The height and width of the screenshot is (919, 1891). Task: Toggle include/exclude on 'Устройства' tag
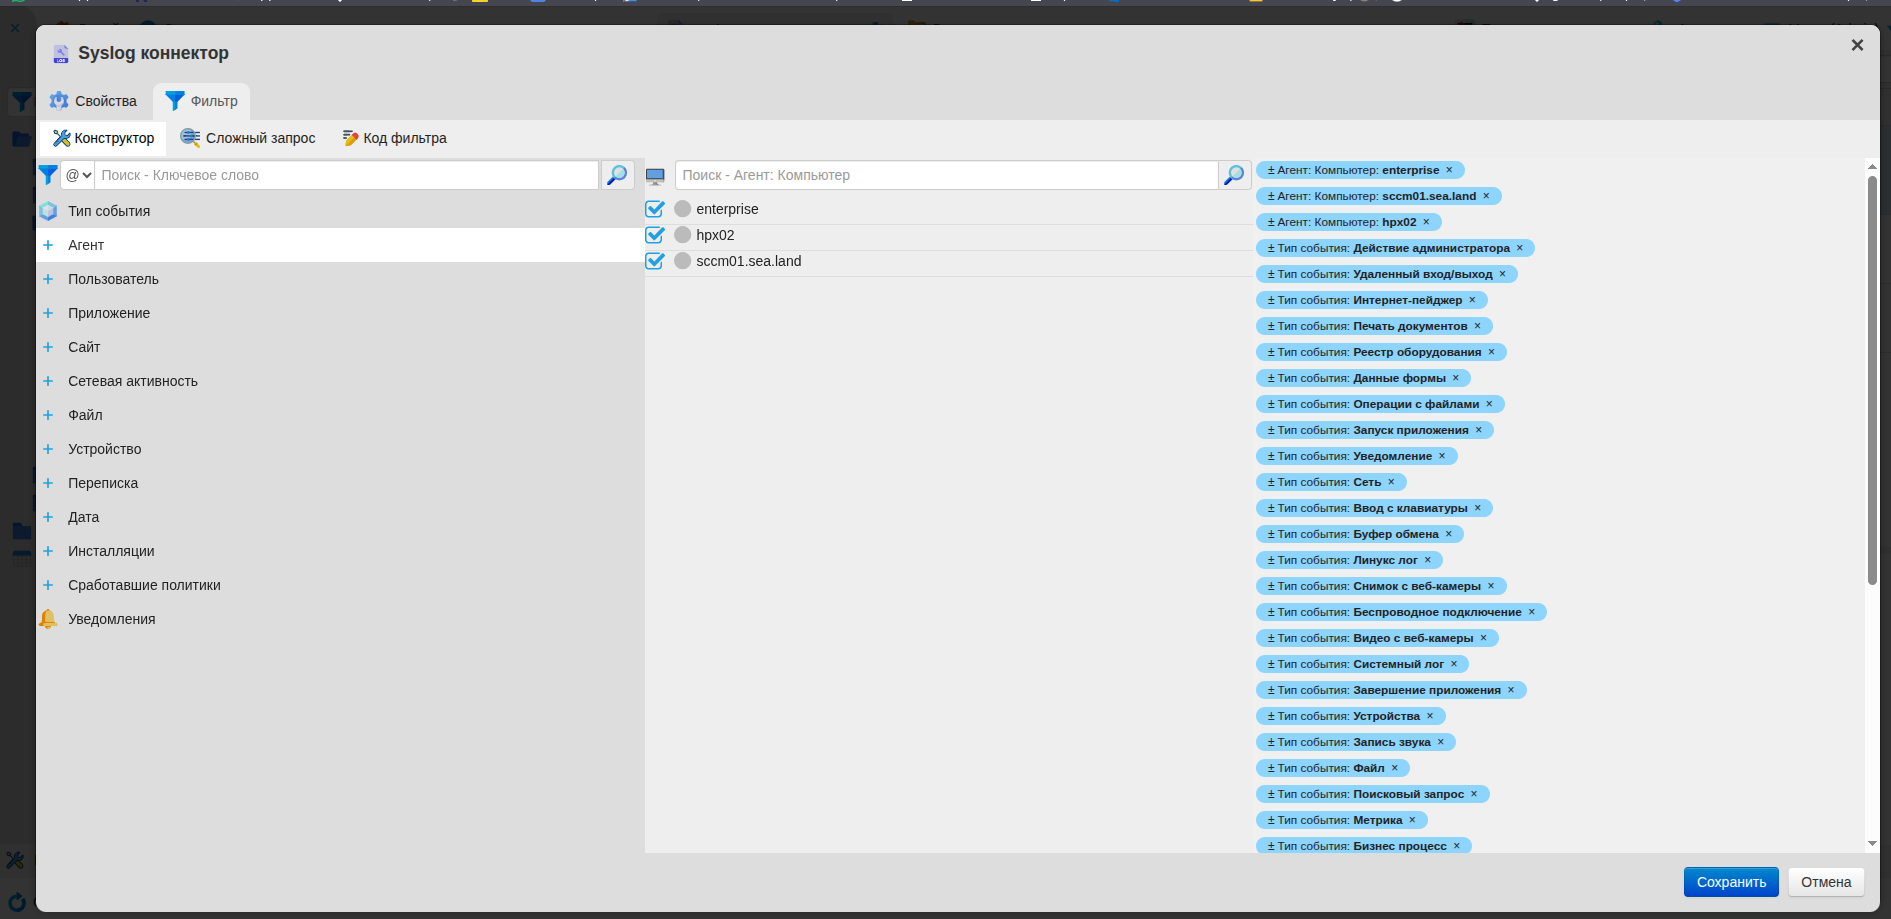tap(1271, 716)
